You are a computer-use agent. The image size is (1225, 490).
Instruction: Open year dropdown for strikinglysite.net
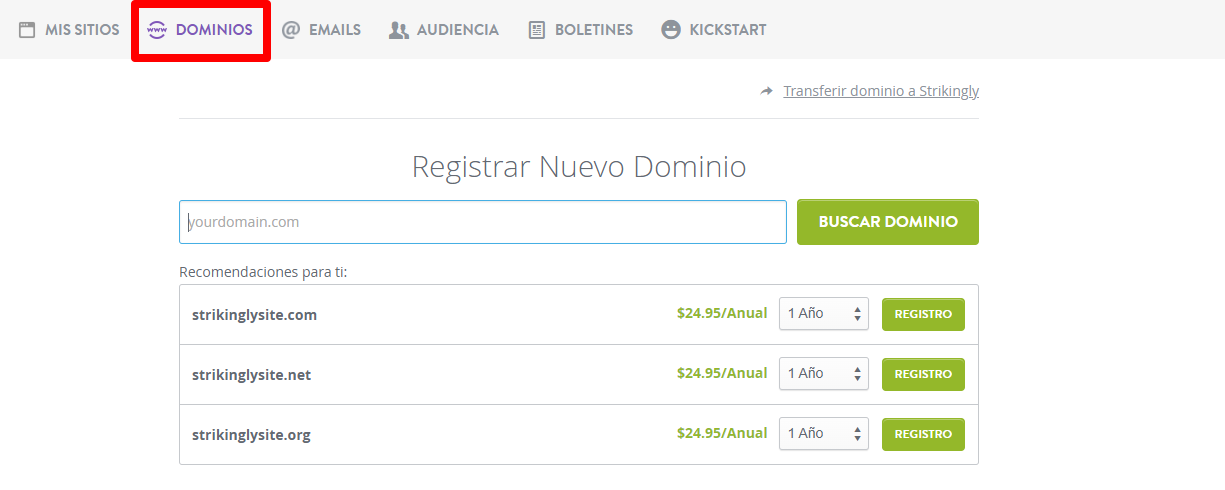click(x=824, y=374)
